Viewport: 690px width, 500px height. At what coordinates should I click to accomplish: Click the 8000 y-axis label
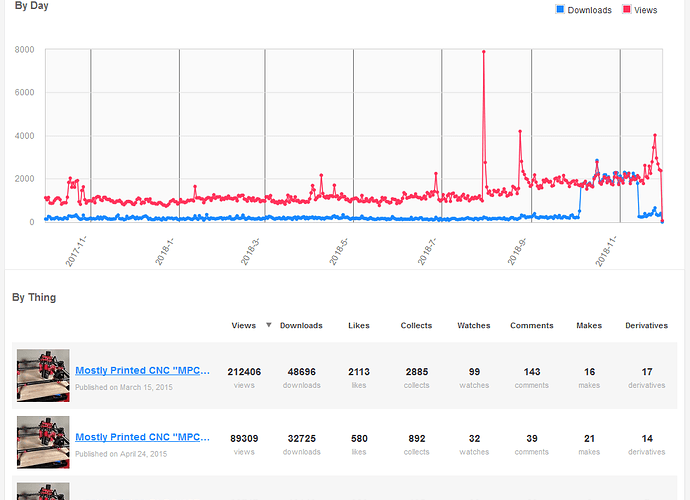pos(24,50)
